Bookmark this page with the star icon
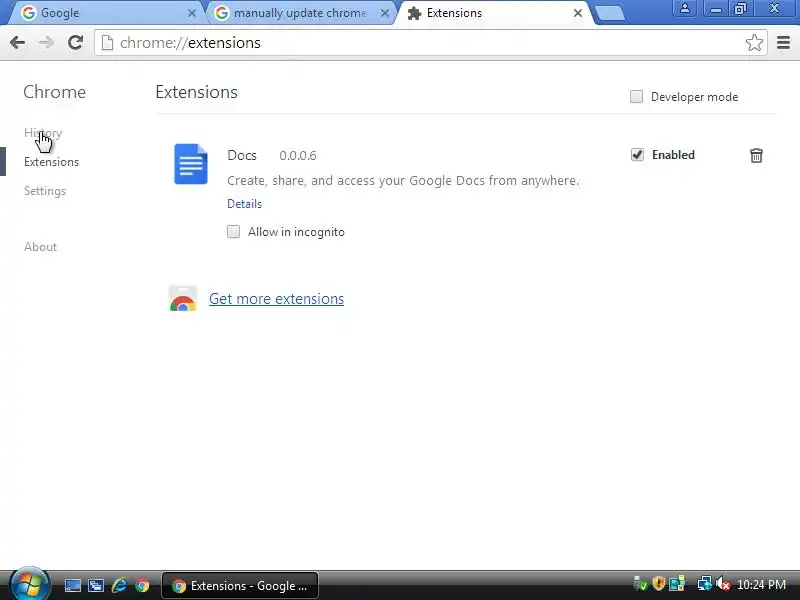This screenshot has height=600, width=800. [x=754, y=43]
